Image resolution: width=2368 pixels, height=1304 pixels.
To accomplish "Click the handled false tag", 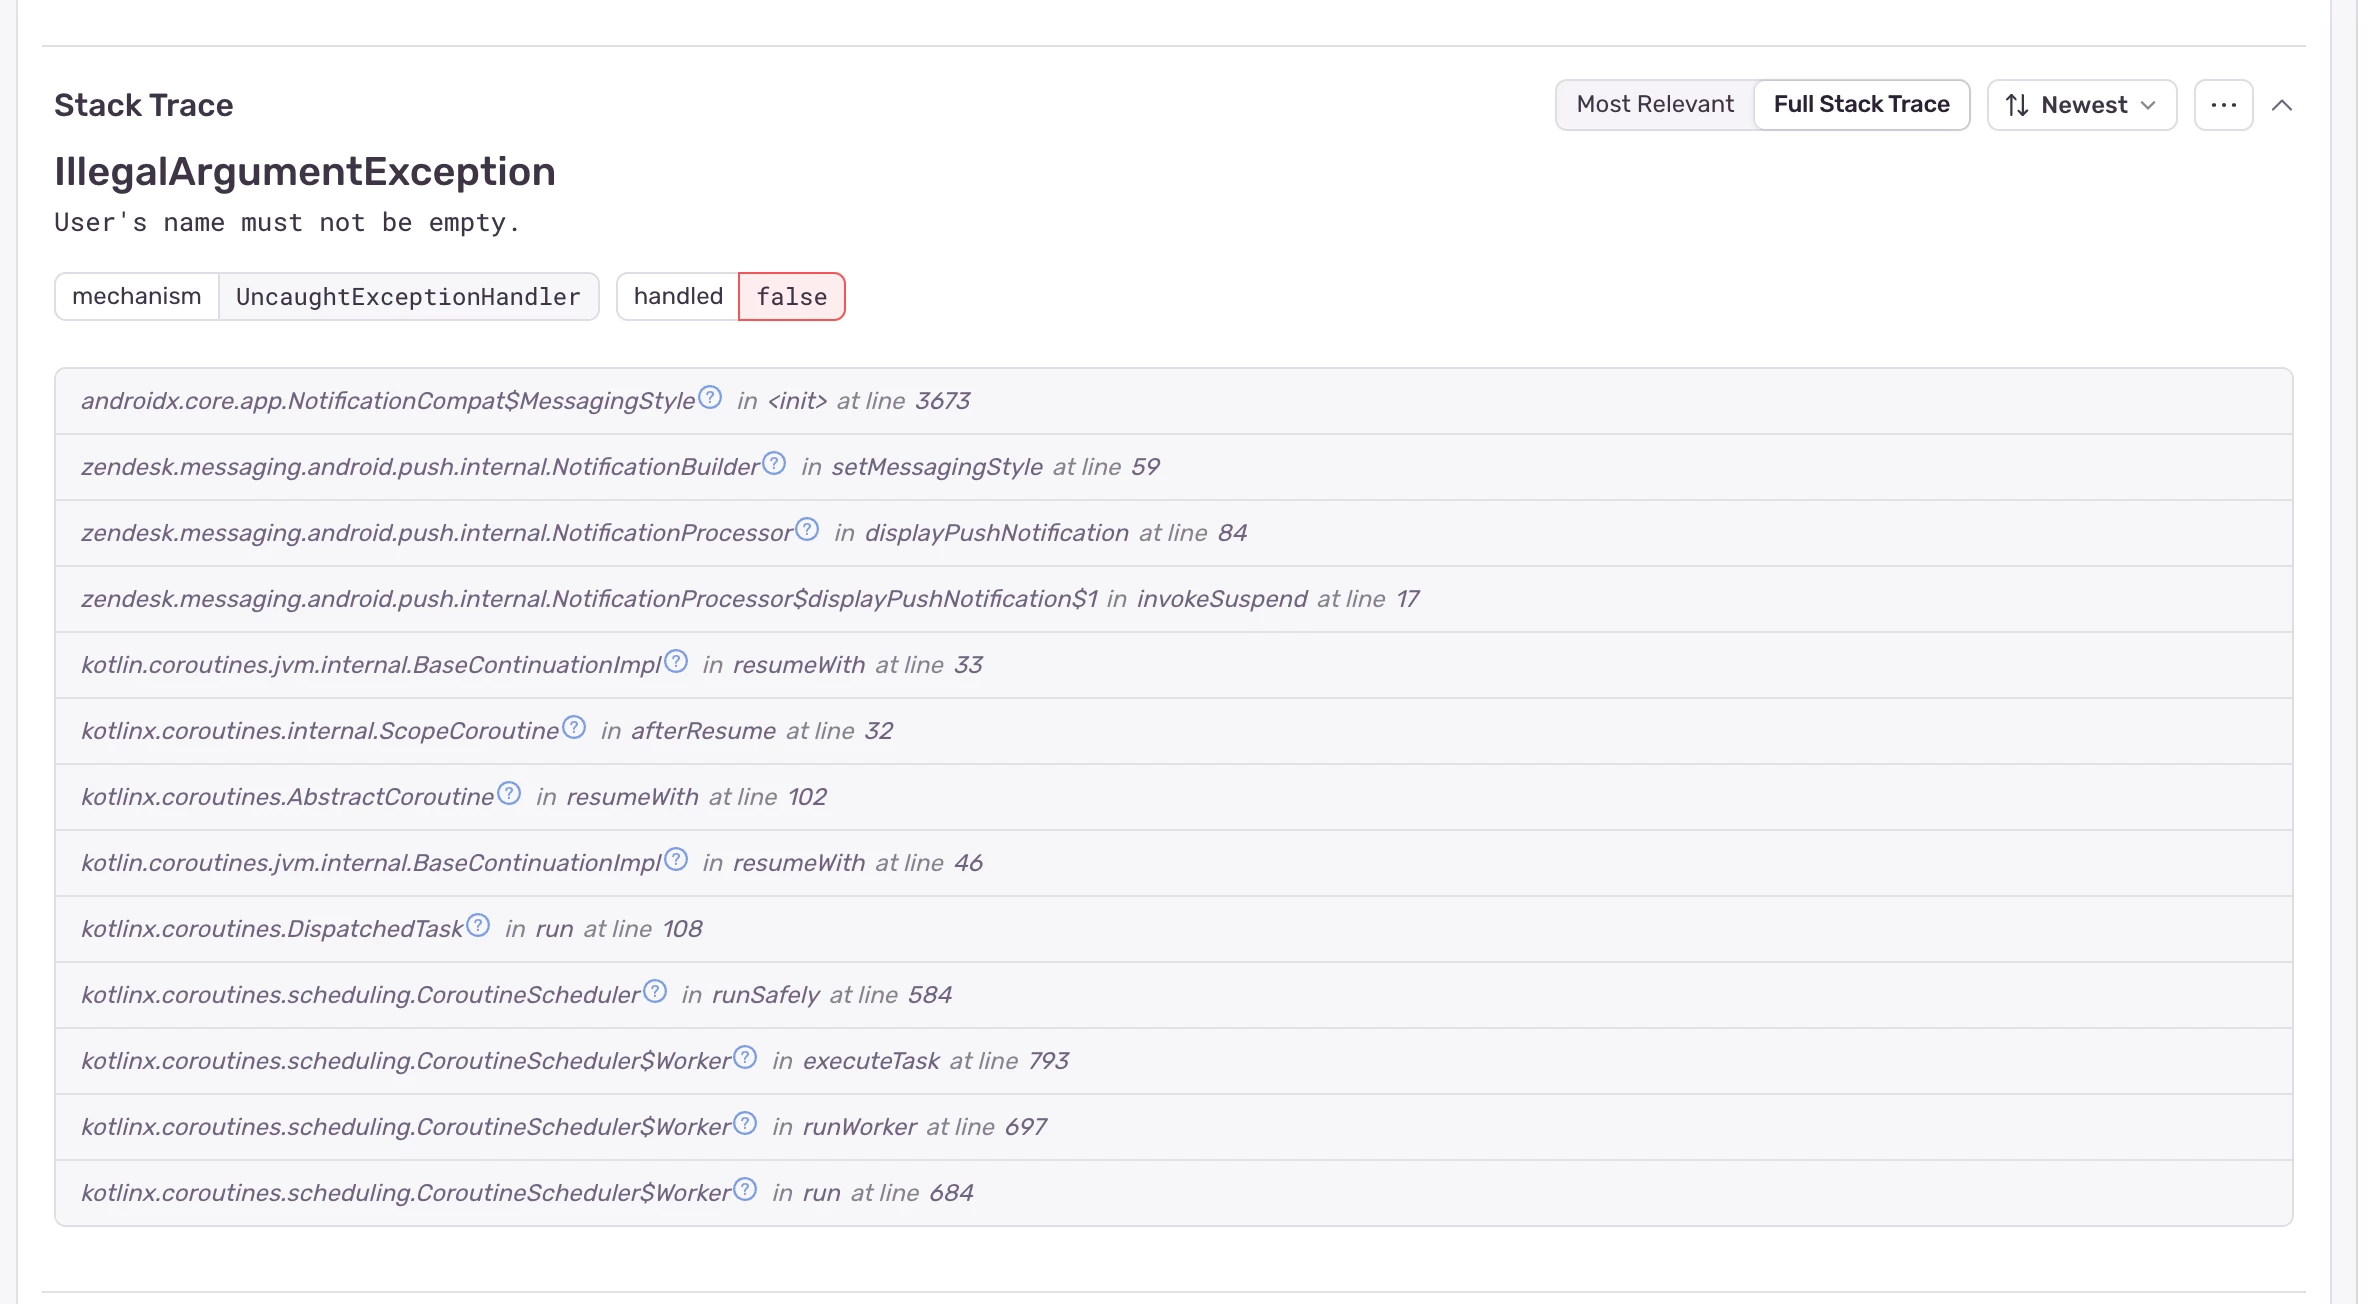I will 731,297.
